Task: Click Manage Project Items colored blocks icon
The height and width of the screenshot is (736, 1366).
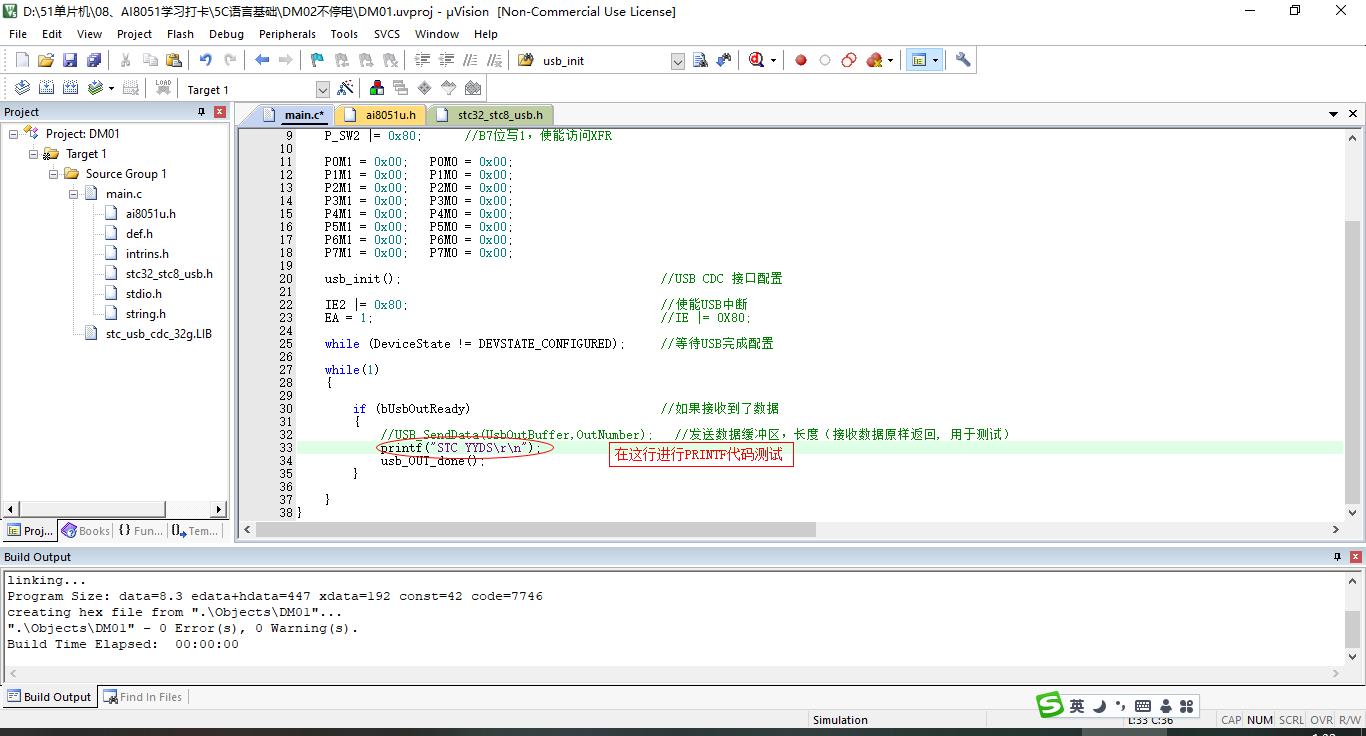Action: tap(377, 89)
